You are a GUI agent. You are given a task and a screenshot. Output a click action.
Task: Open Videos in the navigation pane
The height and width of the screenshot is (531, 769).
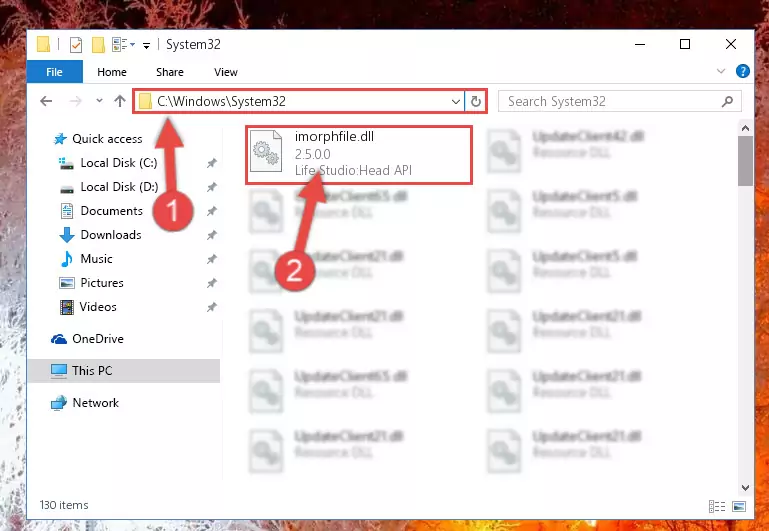(x=98, y=307)
